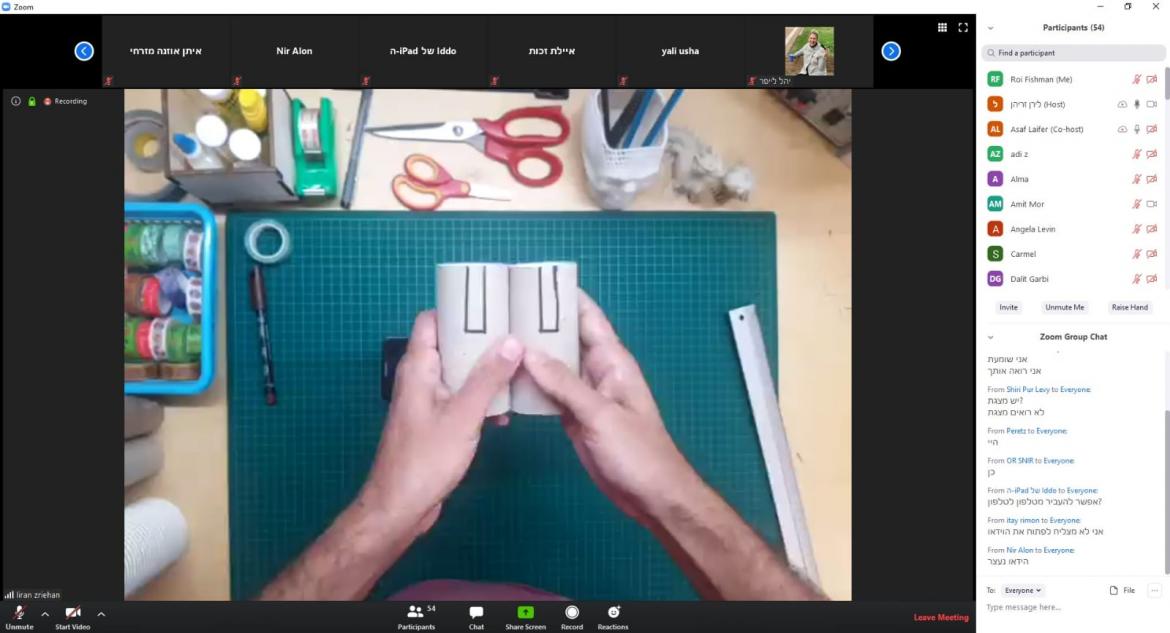Click the meeting information icon
This screenshot has height=633, width=1170.
click(16, 101)
